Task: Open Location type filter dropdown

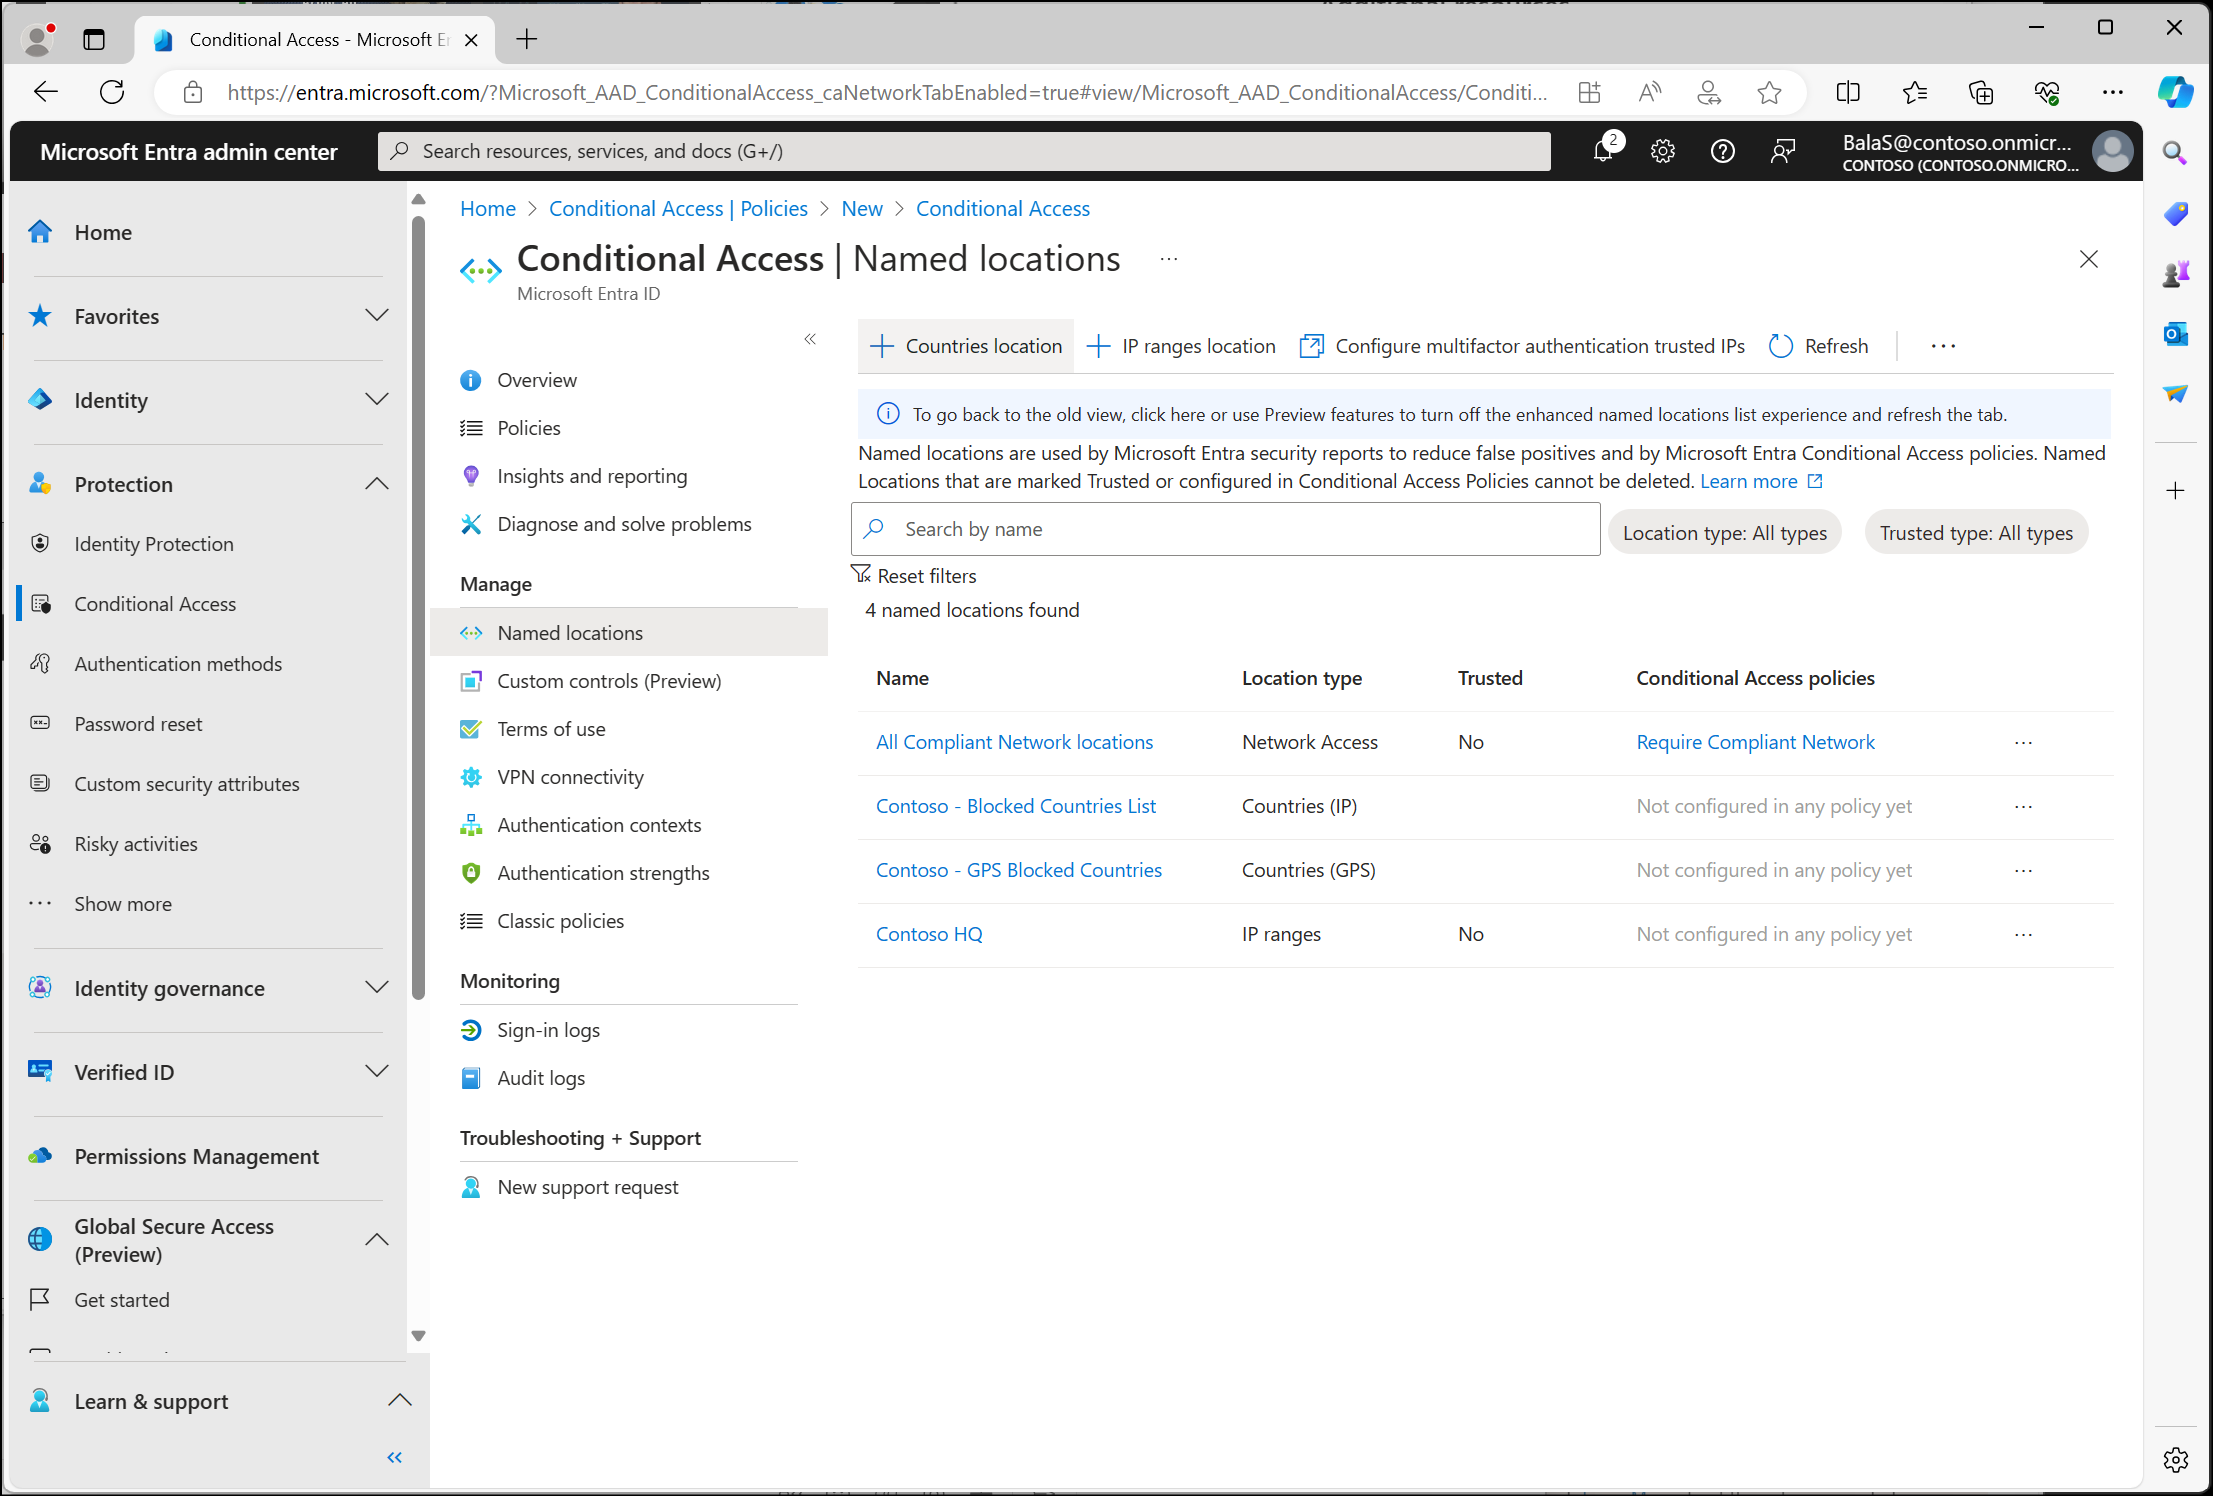Action: click(1724, 533)
